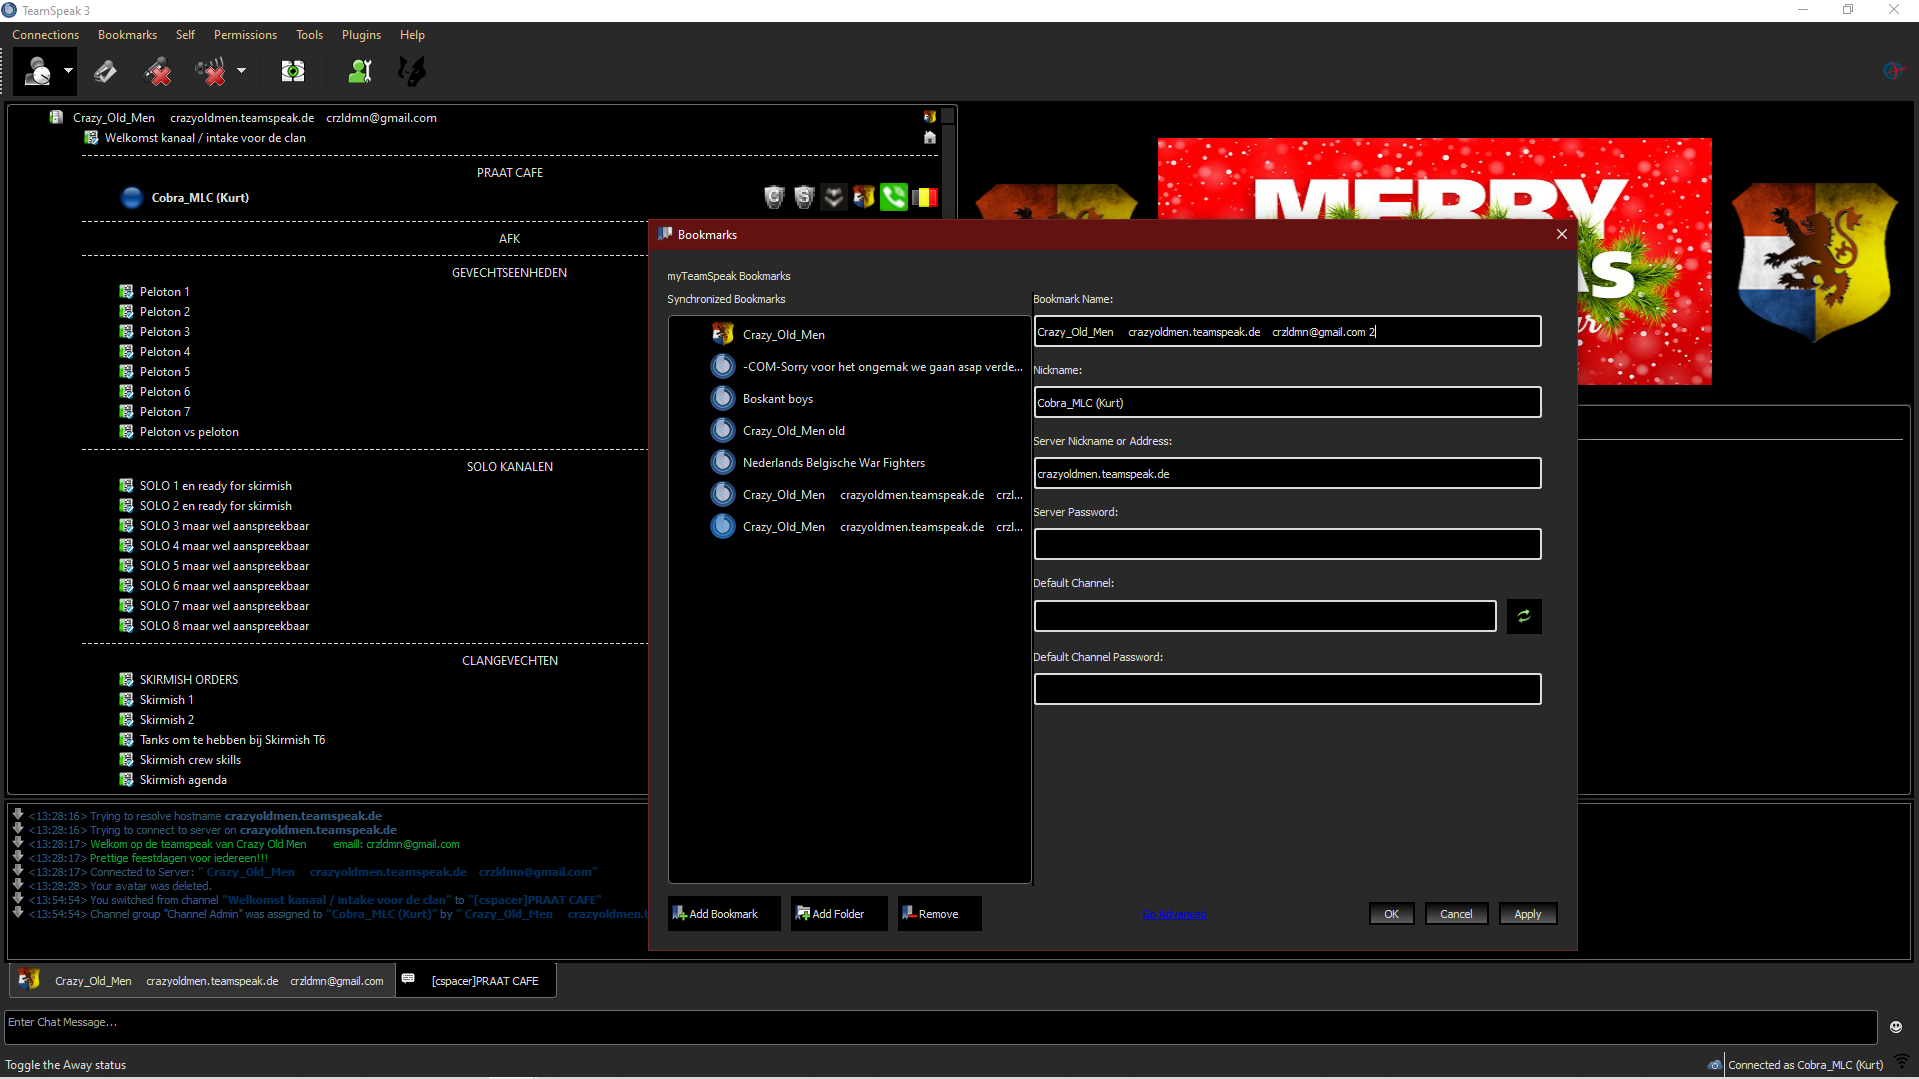Select the Skirmish 2 channel
This screenshot has width=1919, height=1079.
(x=166, y=720)
